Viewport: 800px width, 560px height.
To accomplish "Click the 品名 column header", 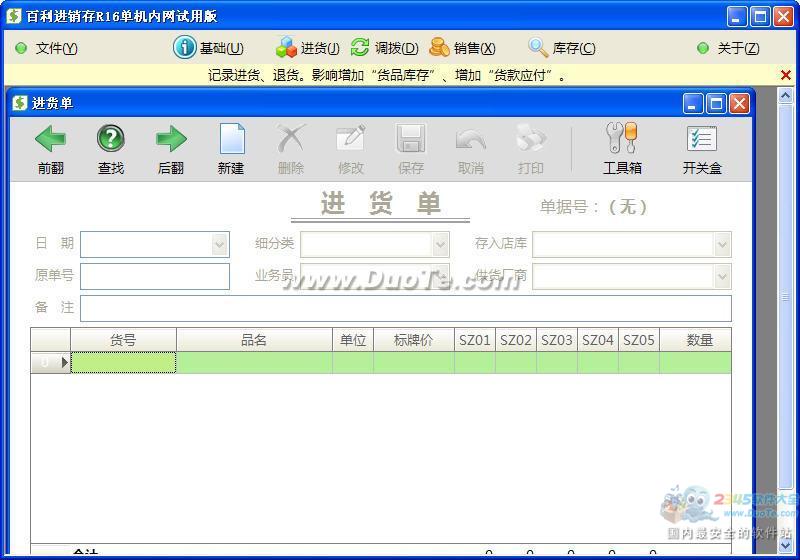I will (x=255, y=340).
